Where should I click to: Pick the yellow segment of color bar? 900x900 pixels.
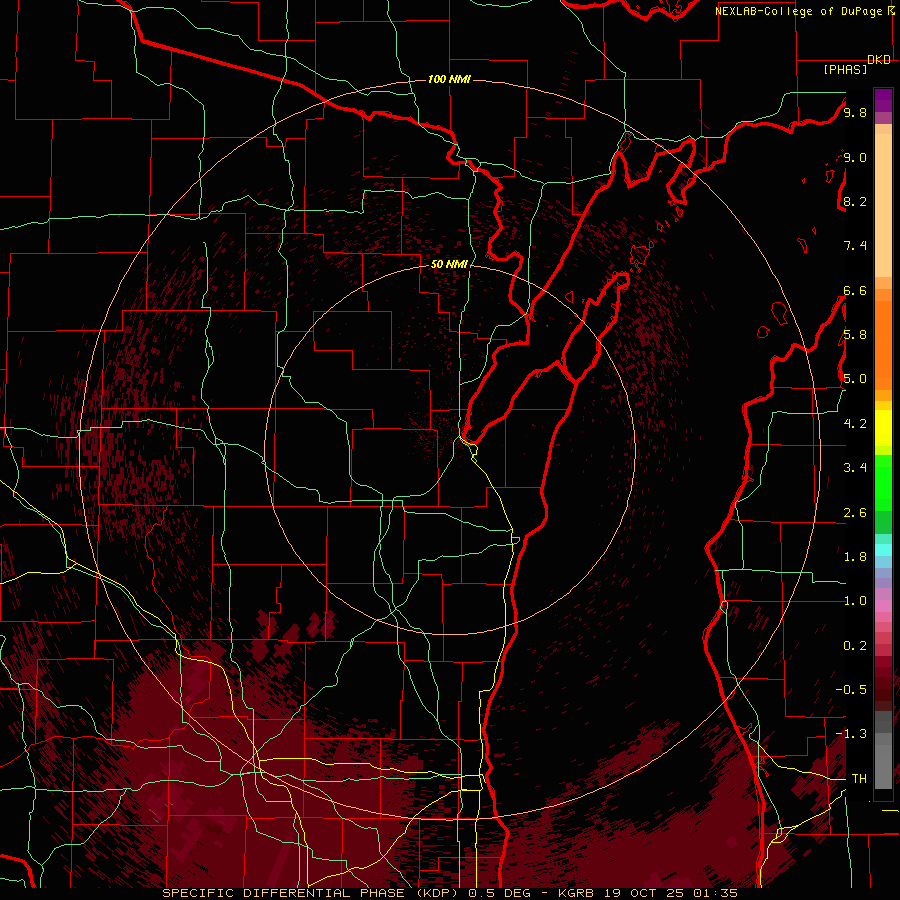(x=883, y=428)
